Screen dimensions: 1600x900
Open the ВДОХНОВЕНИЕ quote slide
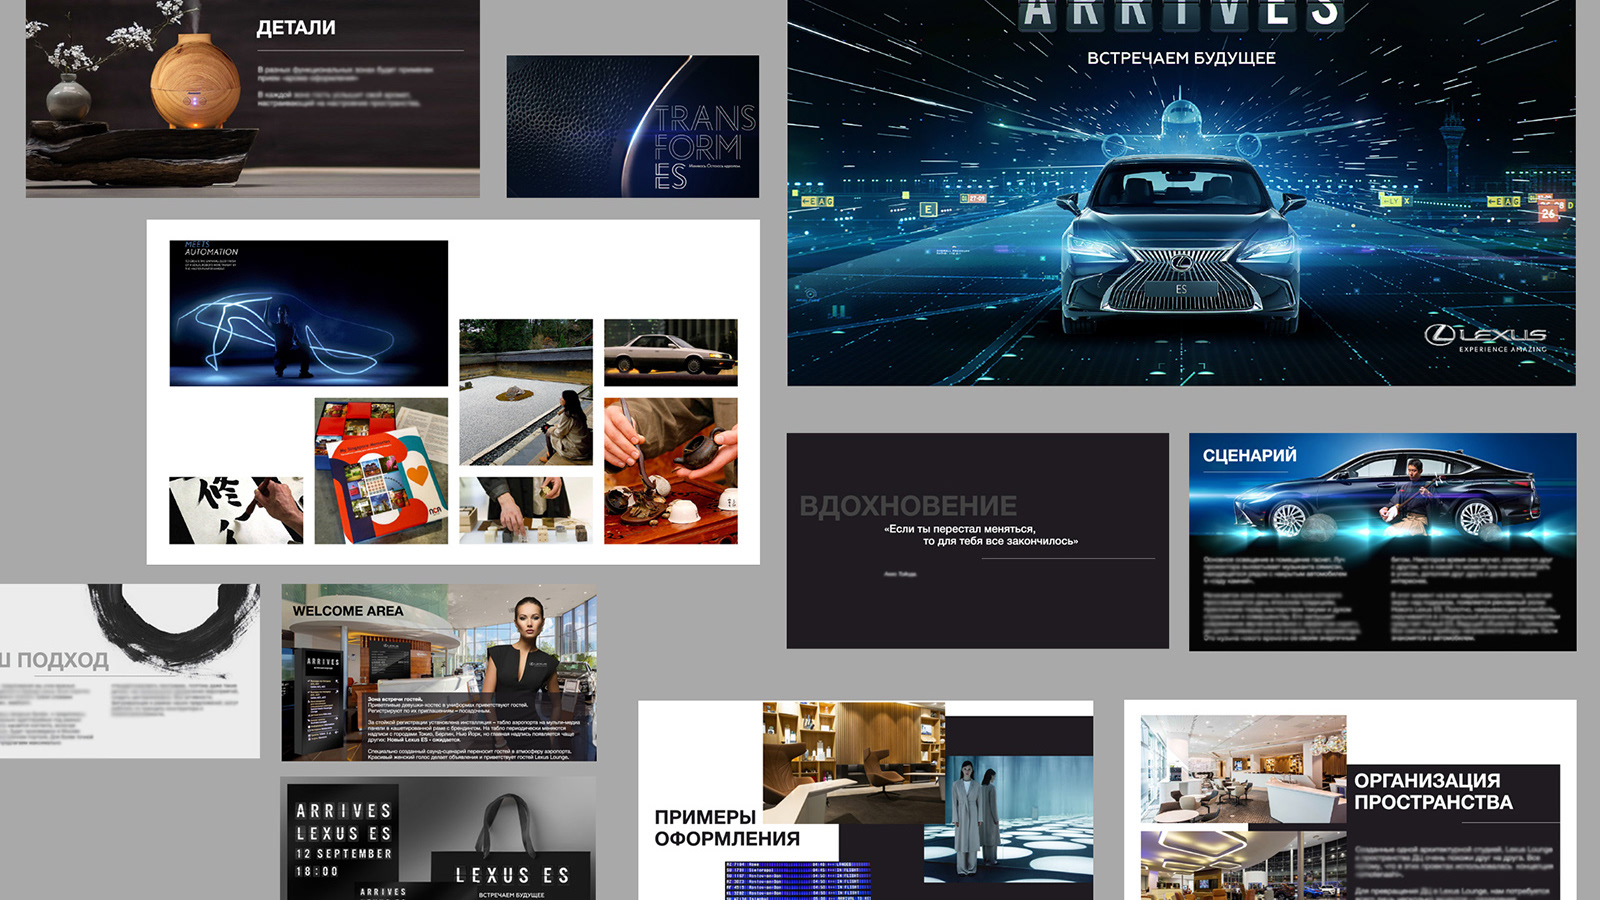click(977, 540)
